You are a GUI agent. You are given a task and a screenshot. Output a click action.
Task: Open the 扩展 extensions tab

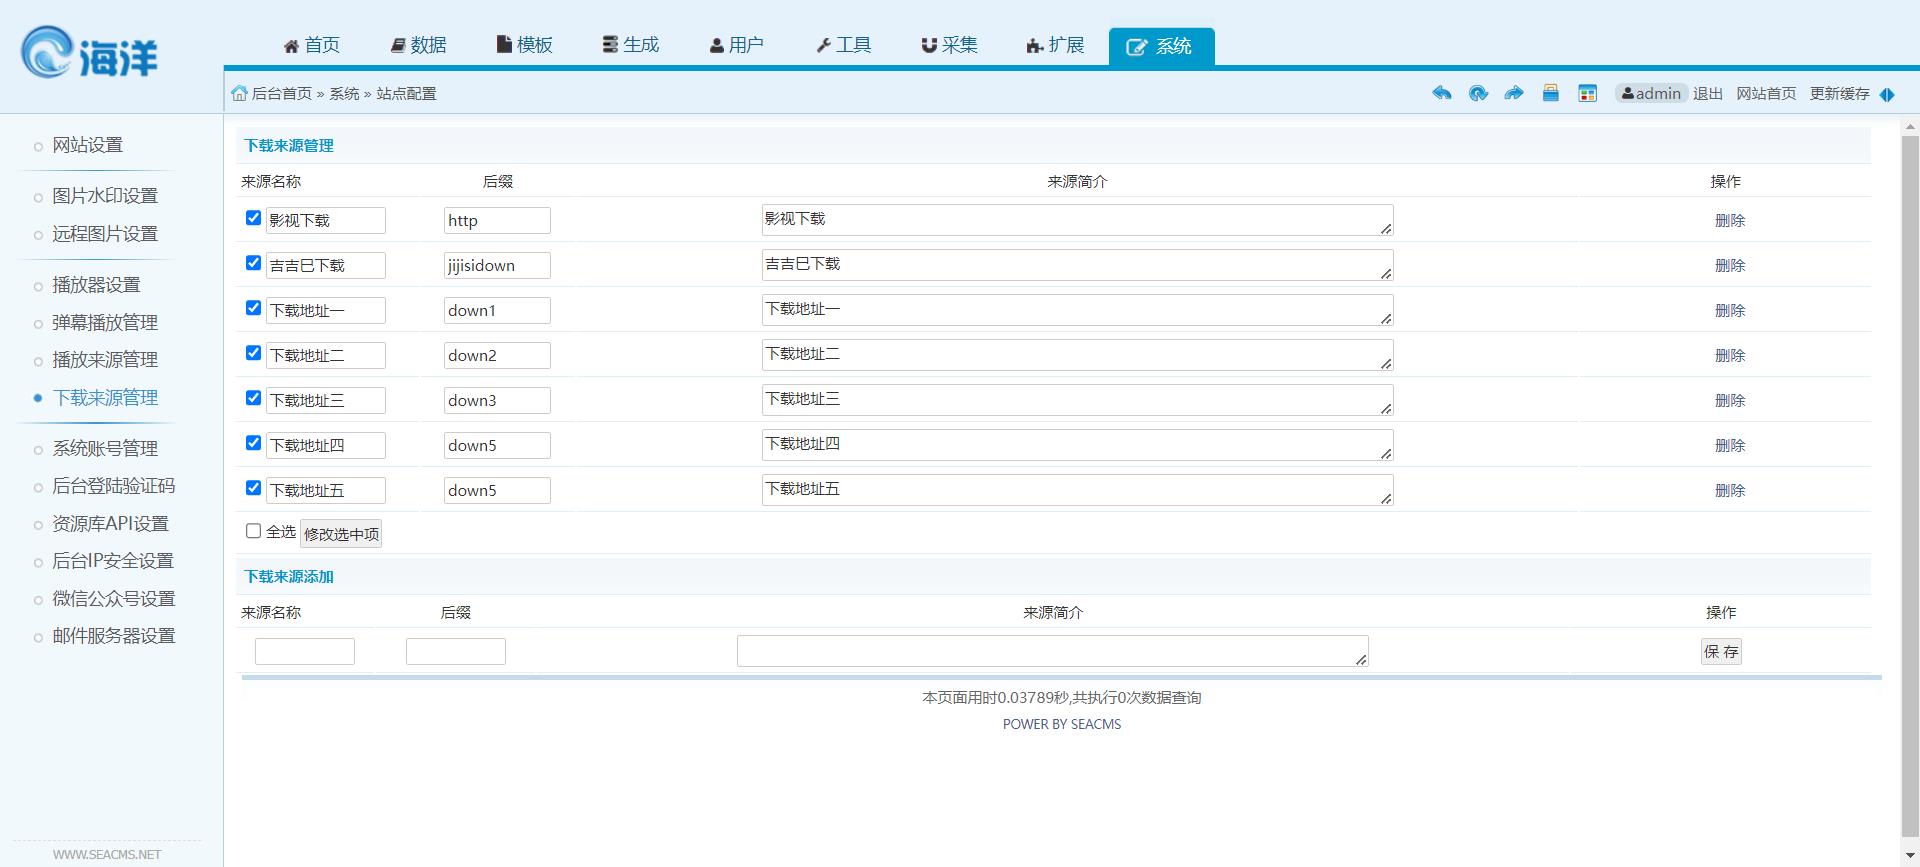1055,45
